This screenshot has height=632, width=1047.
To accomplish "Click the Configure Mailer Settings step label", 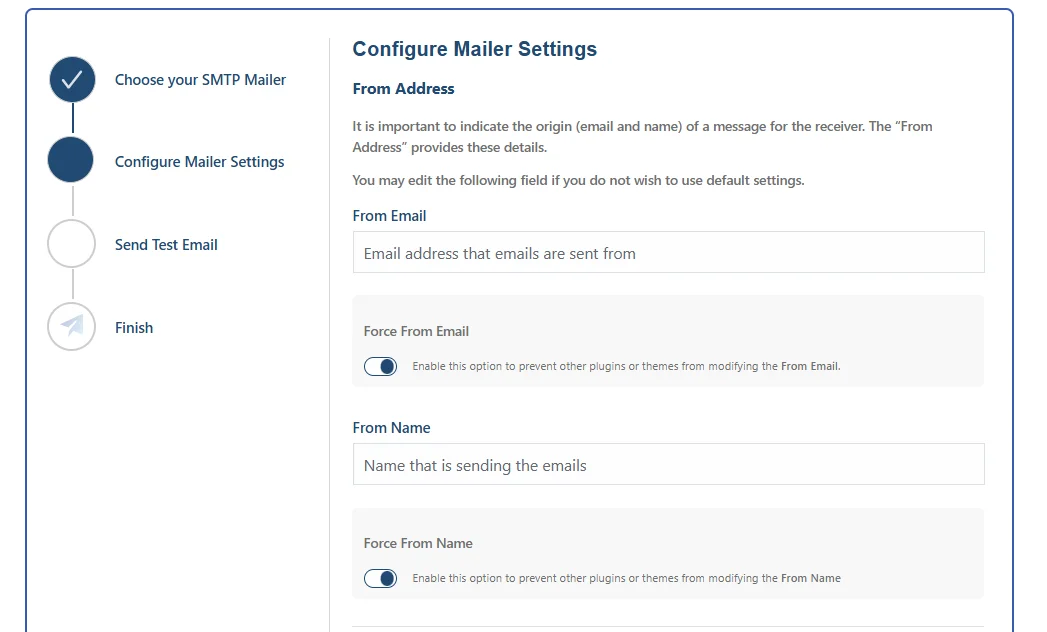I will point(199,161).
